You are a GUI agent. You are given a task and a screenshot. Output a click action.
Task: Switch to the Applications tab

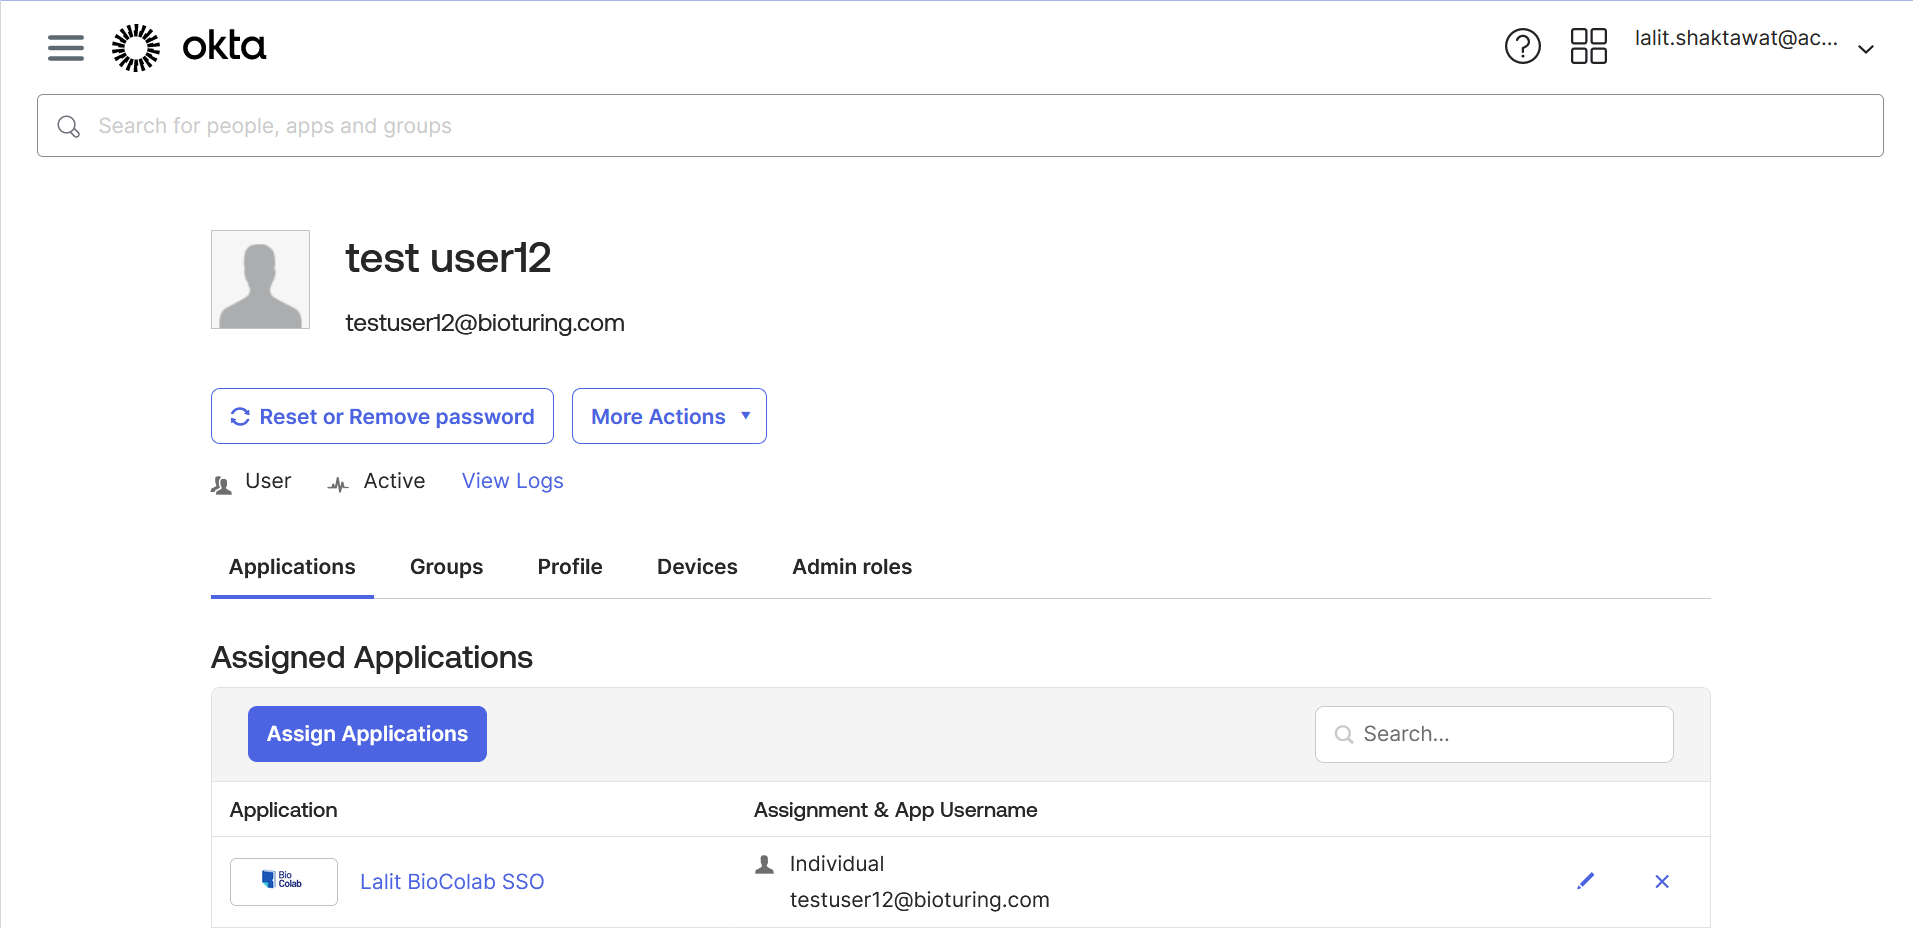pyautogui.click(x=292, y=567)
